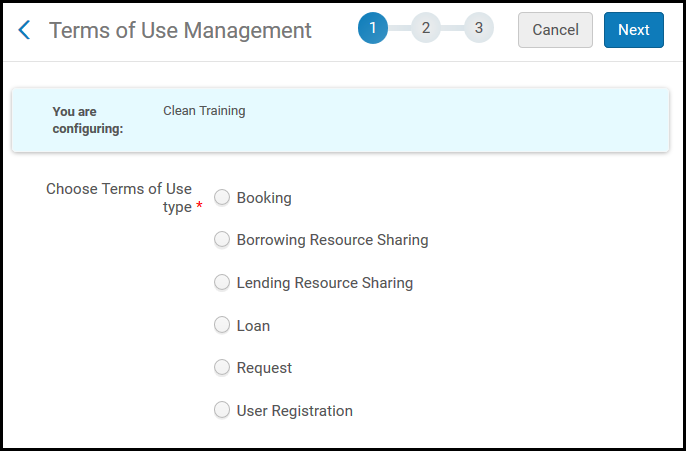
Task: Click wizard step 1 circle
Action: [373, 29]
